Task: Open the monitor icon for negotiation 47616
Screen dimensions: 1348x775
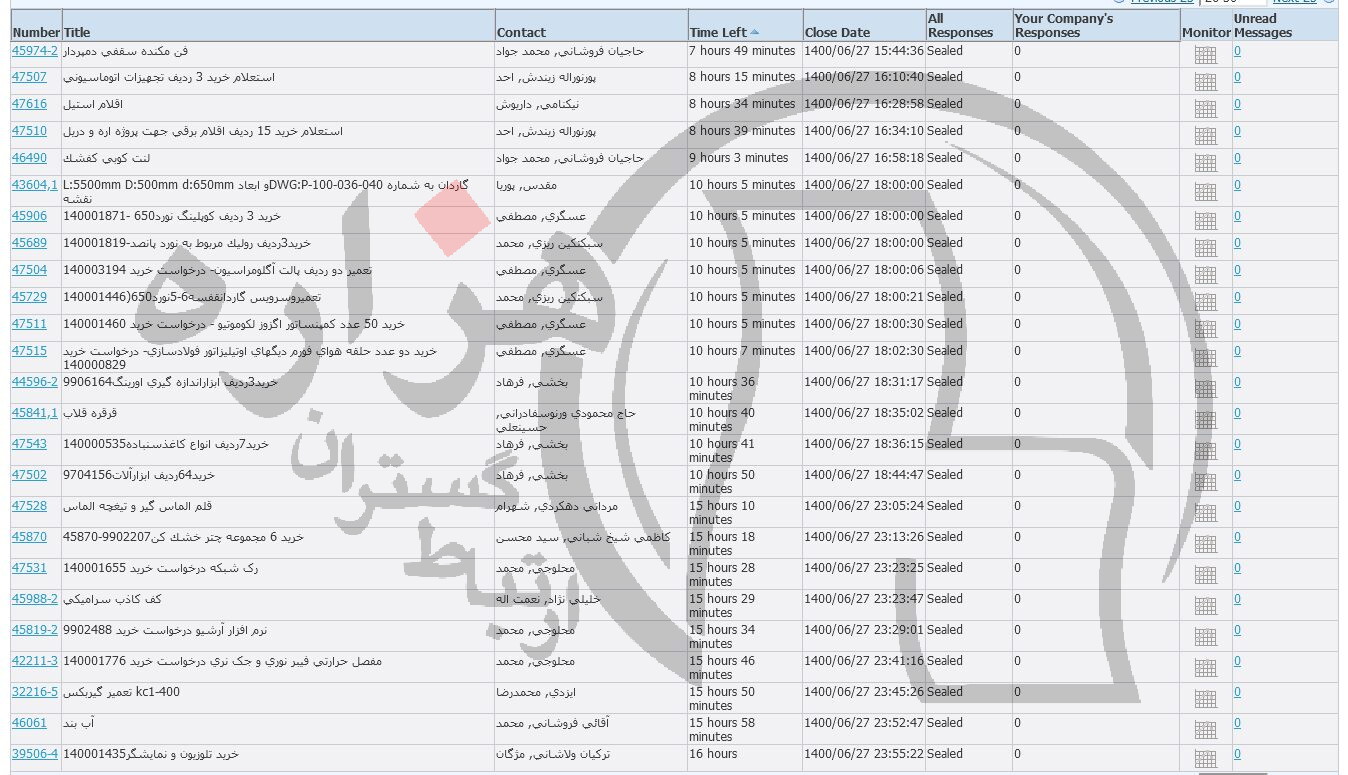Action: pos(1205,110)
